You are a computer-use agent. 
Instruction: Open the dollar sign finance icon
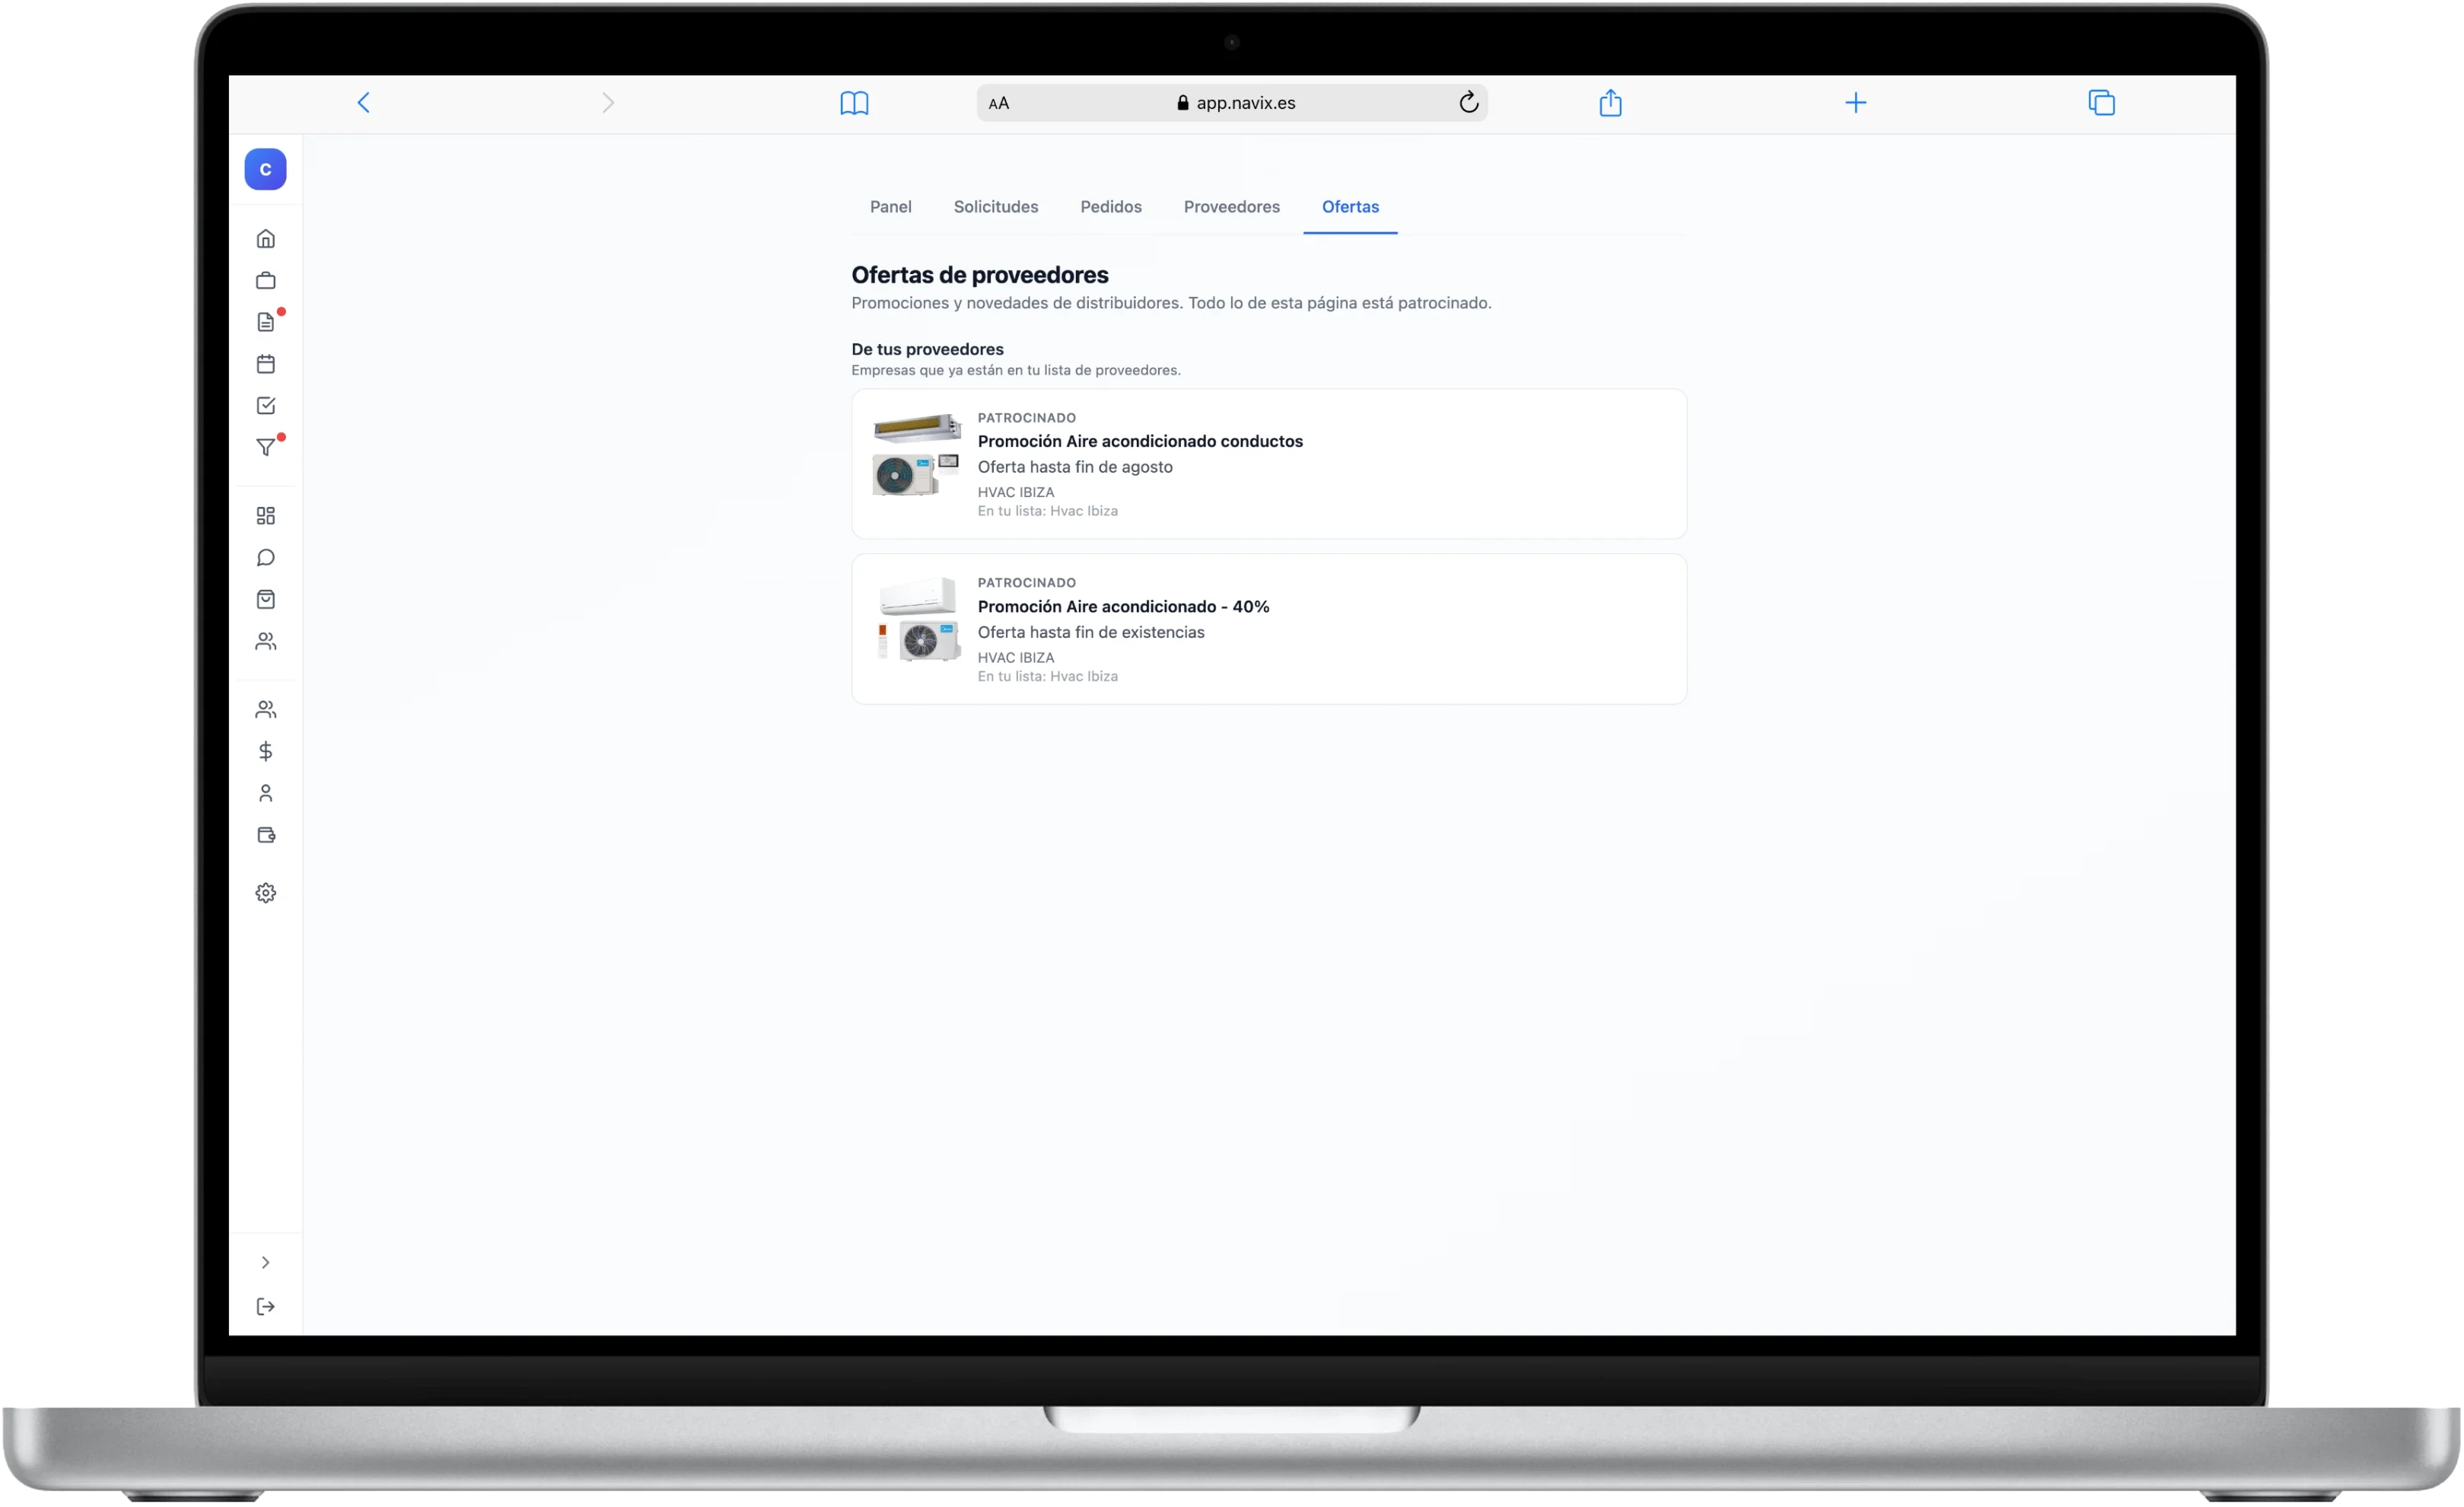[x=266, y=752]
